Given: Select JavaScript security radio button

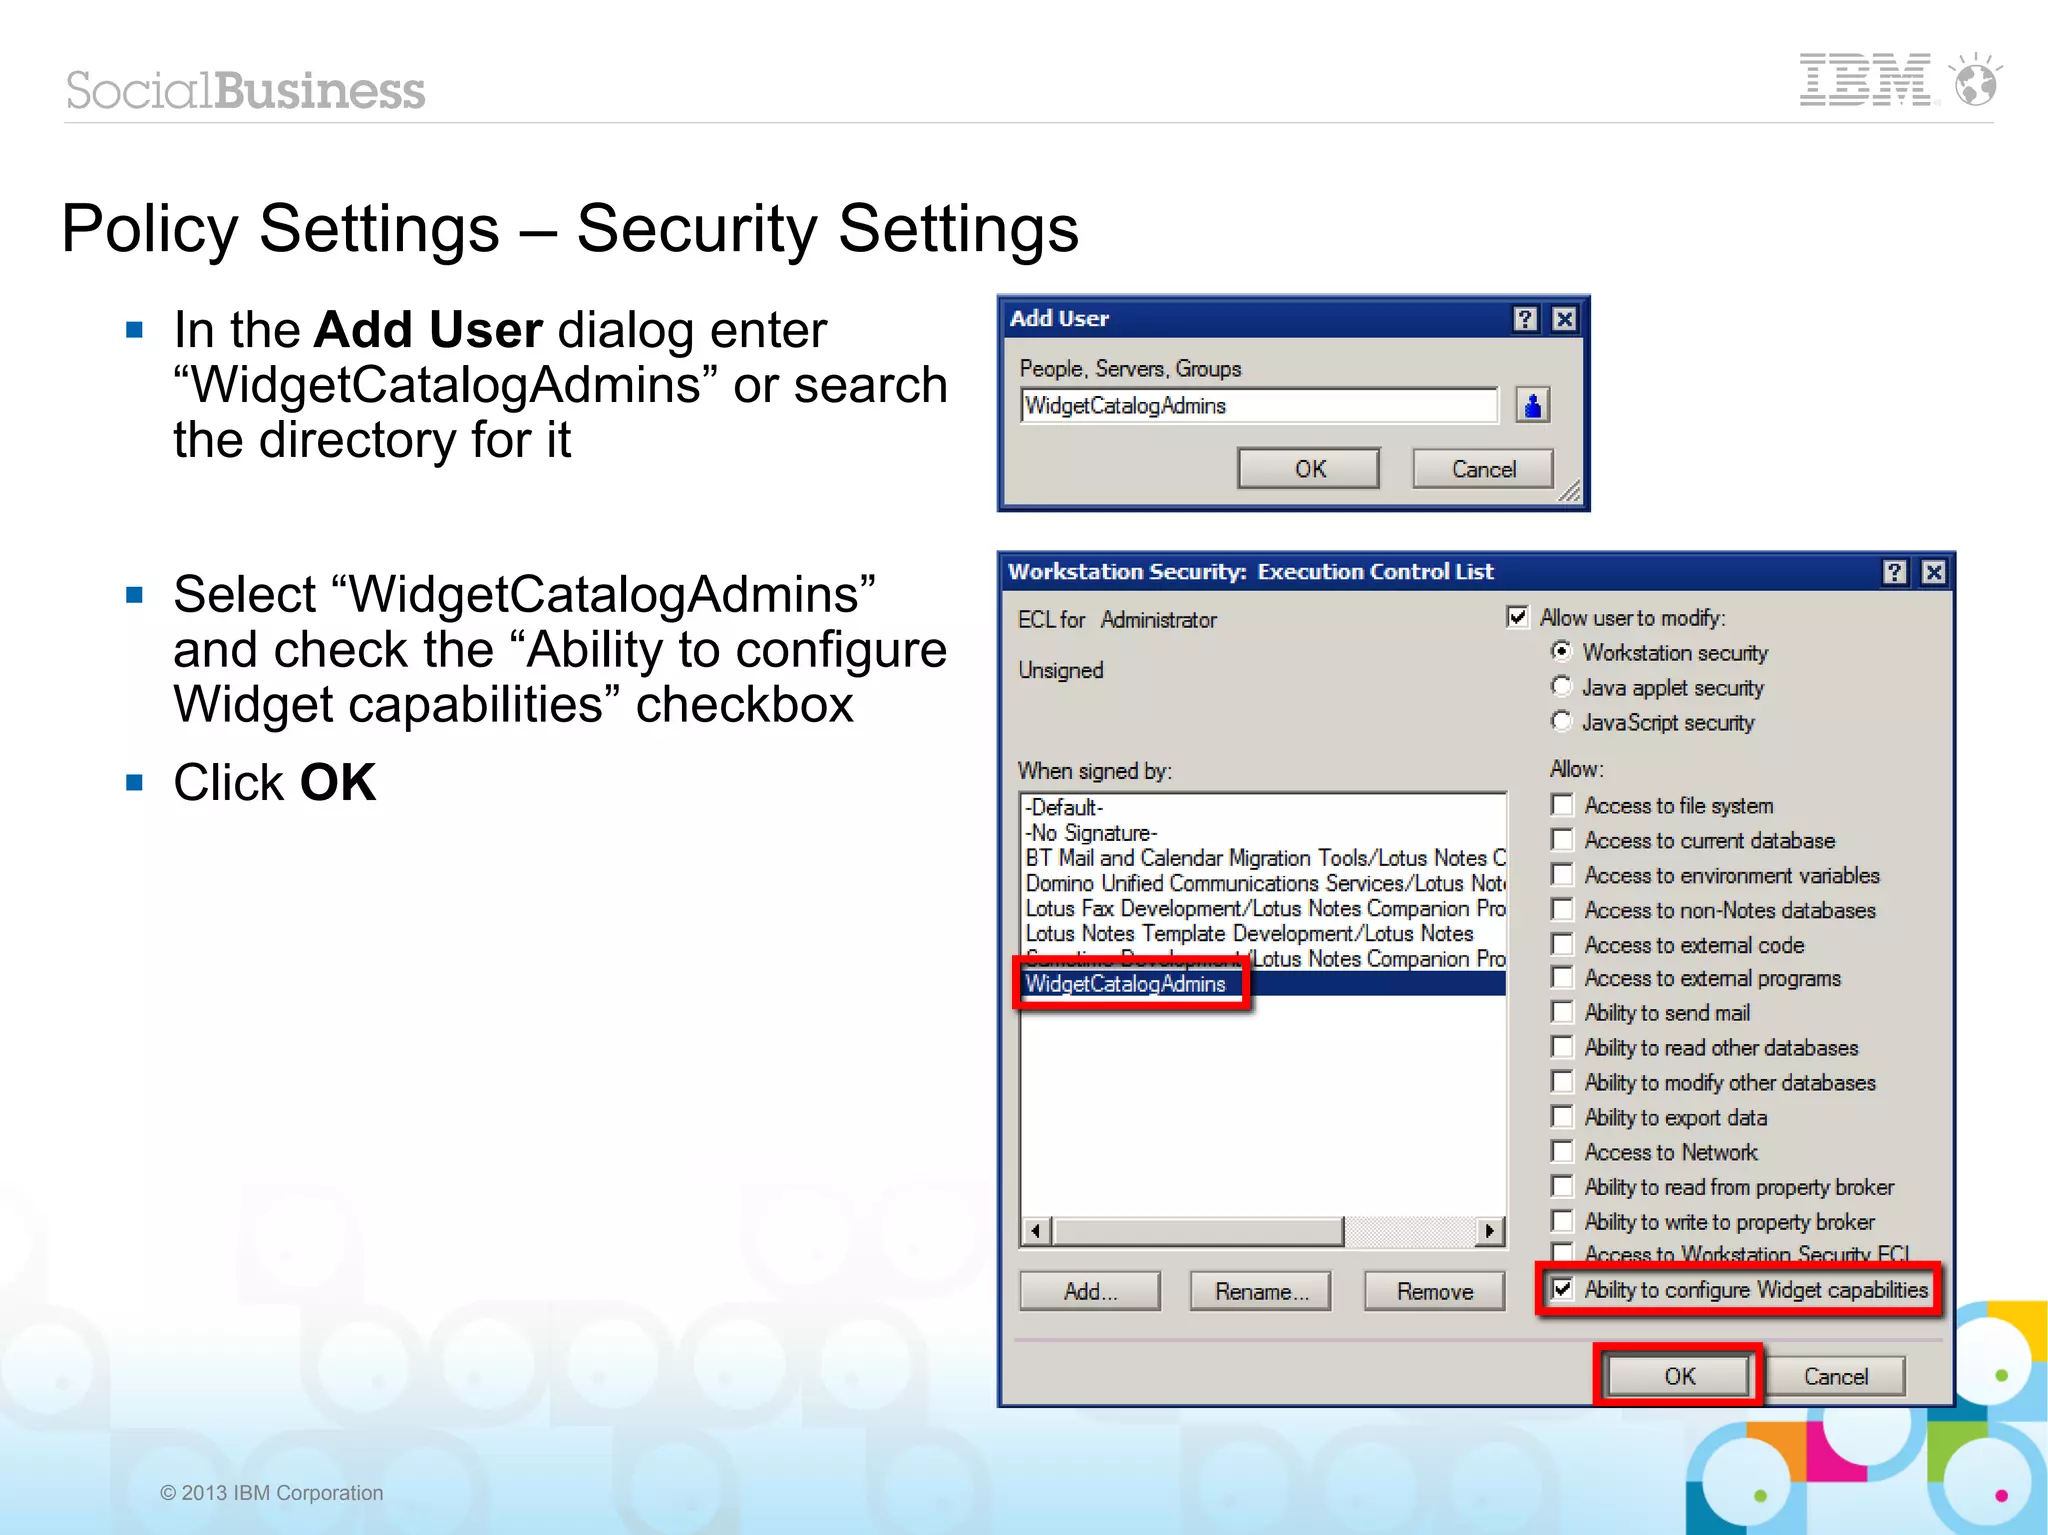Looking at the screenshot, I should (x=1561, y=721).
